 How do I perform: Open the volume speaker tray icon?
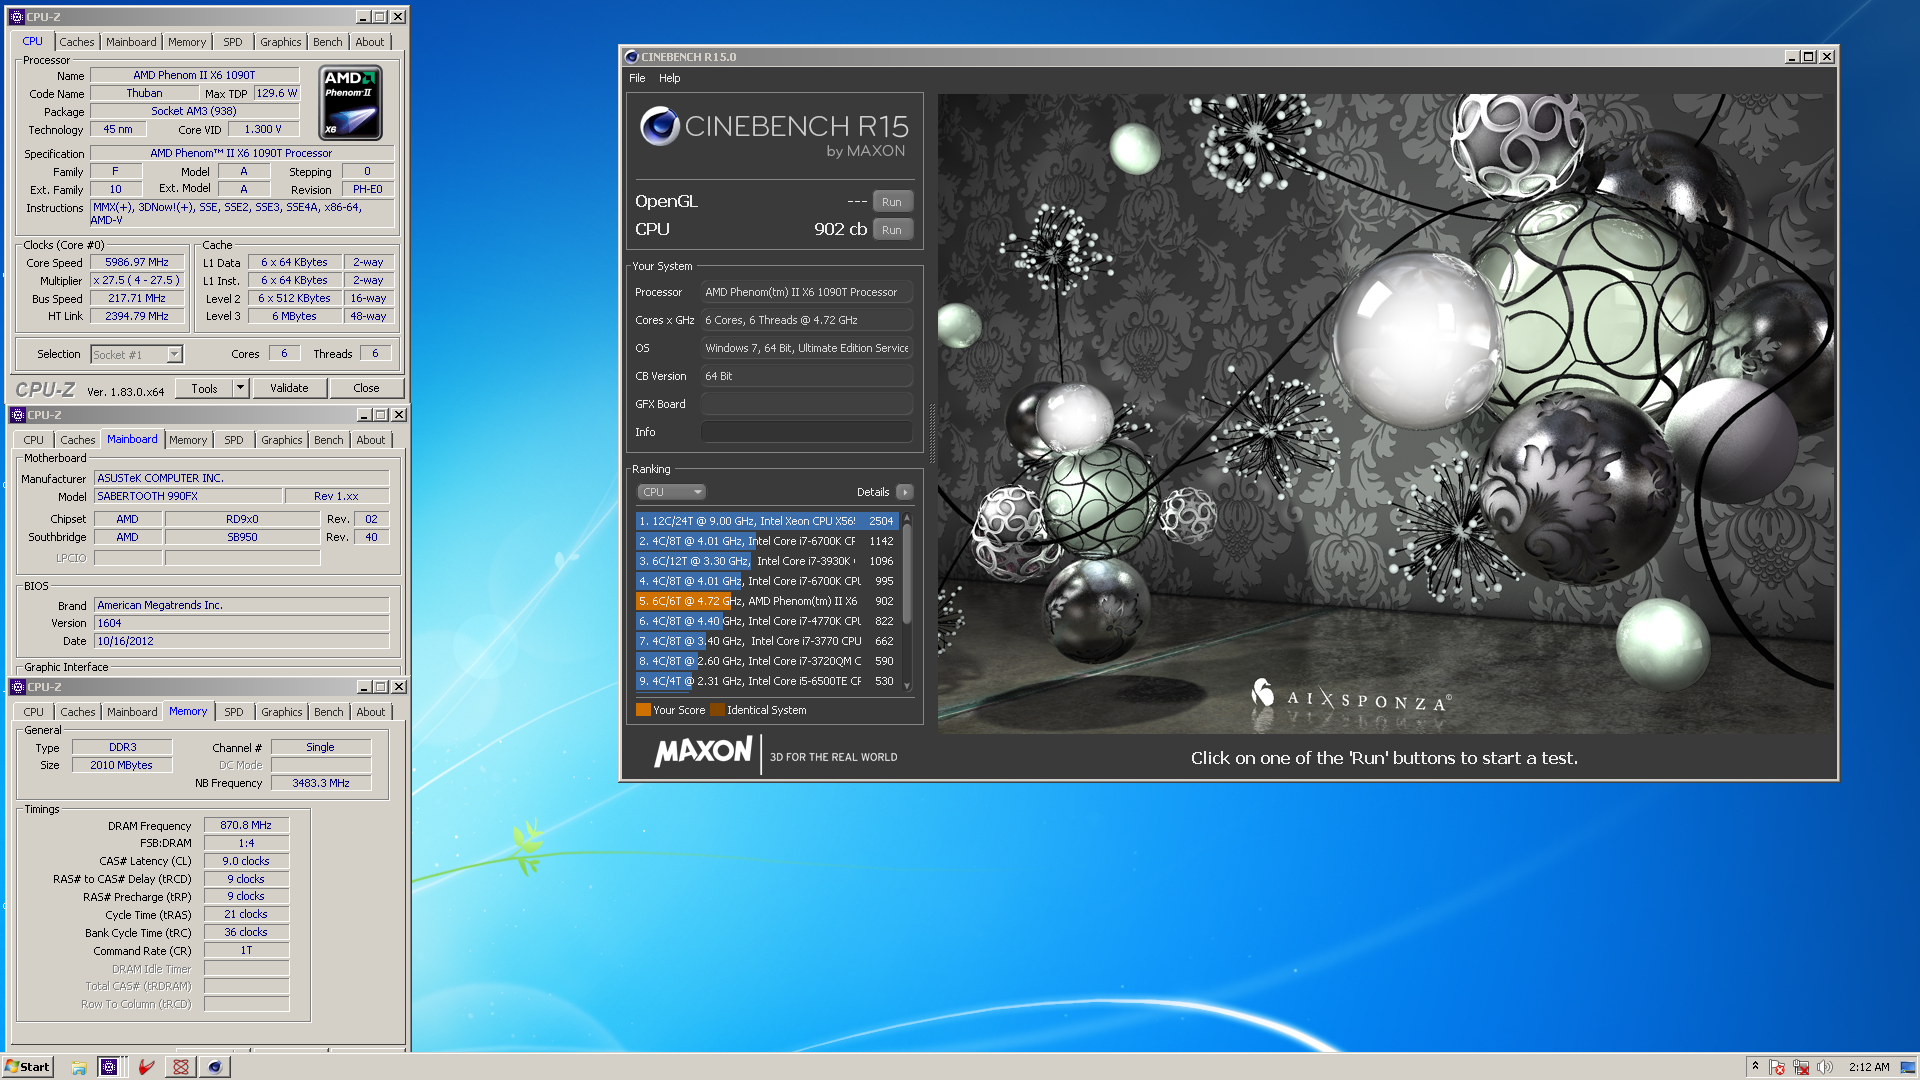click(x=1825, y=1067)
